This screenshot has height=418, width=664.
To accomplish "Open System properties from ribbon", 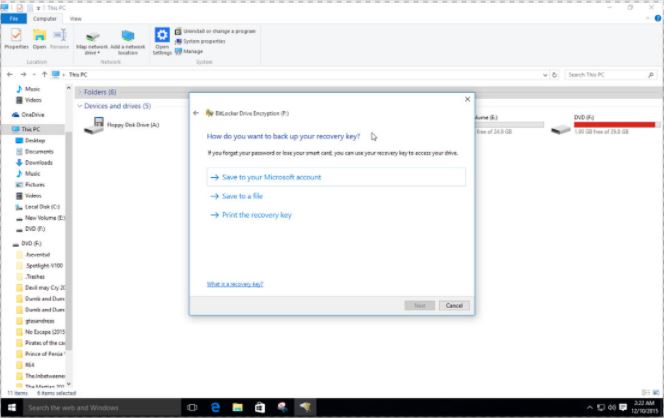I will point(200,41).
